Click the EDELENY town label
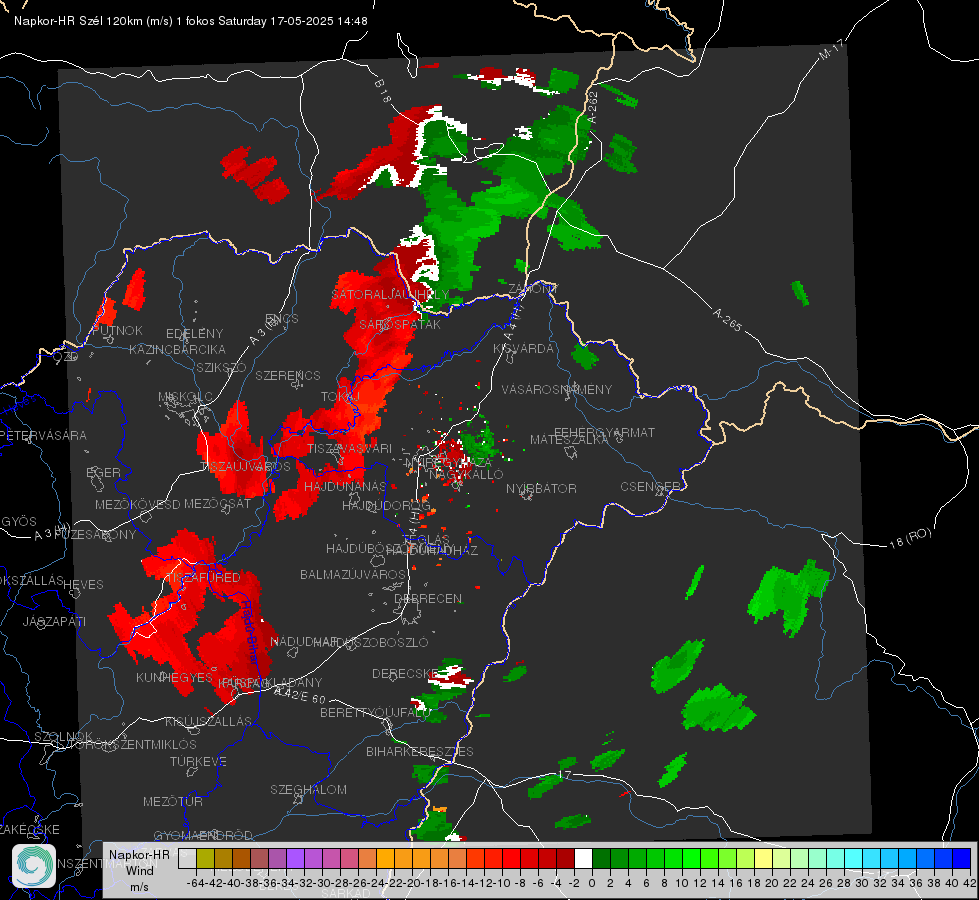The image size is (979, 900). 194,334
